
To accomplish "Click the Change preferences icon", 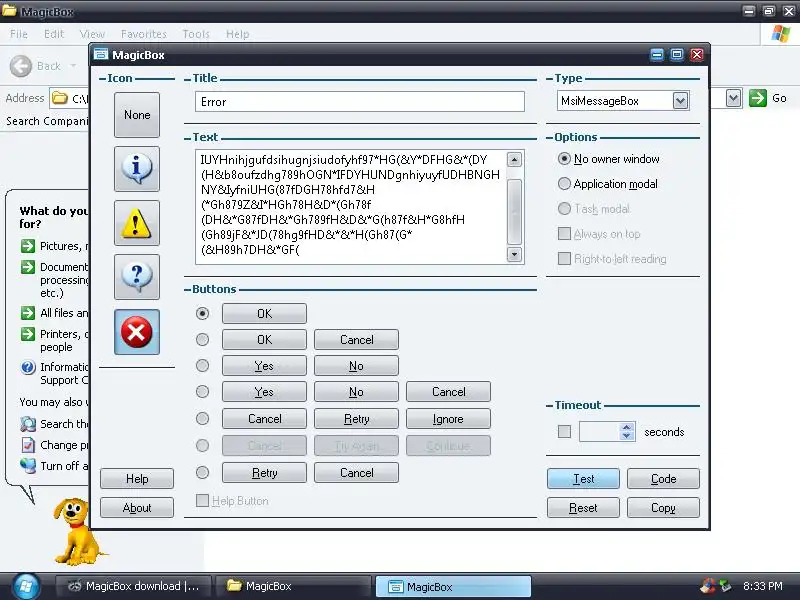I will pos(28,445).
